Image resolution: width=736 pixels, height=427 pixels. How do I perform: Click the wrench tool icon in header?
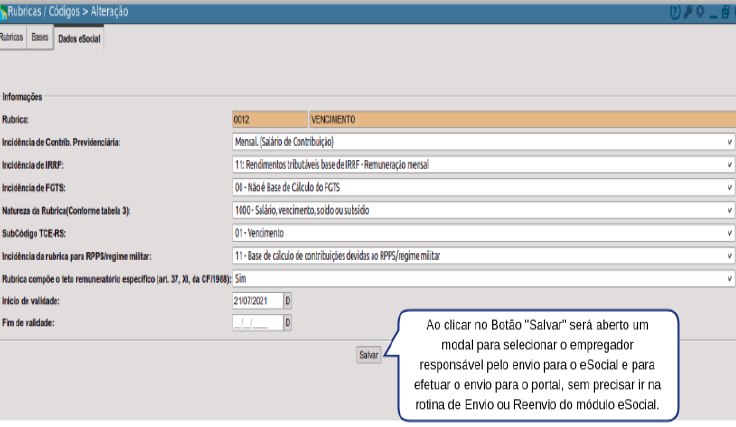click(688, 12)
